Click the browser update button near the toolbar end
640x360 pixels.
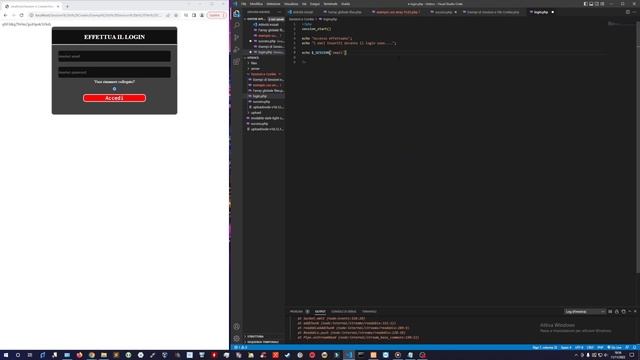click(216, 15)
